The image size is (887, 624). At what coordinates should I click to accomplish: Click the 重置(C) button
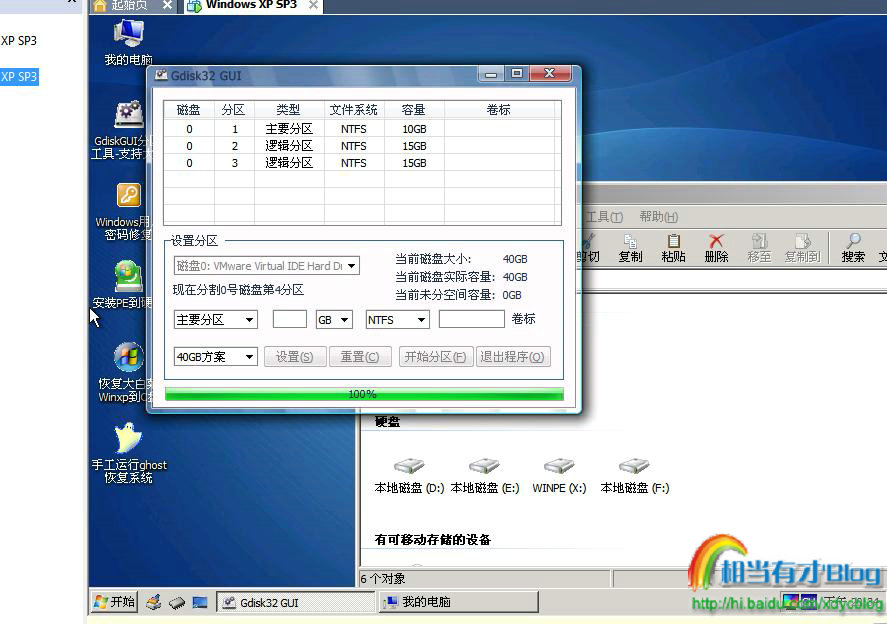(x=360, y=357)
